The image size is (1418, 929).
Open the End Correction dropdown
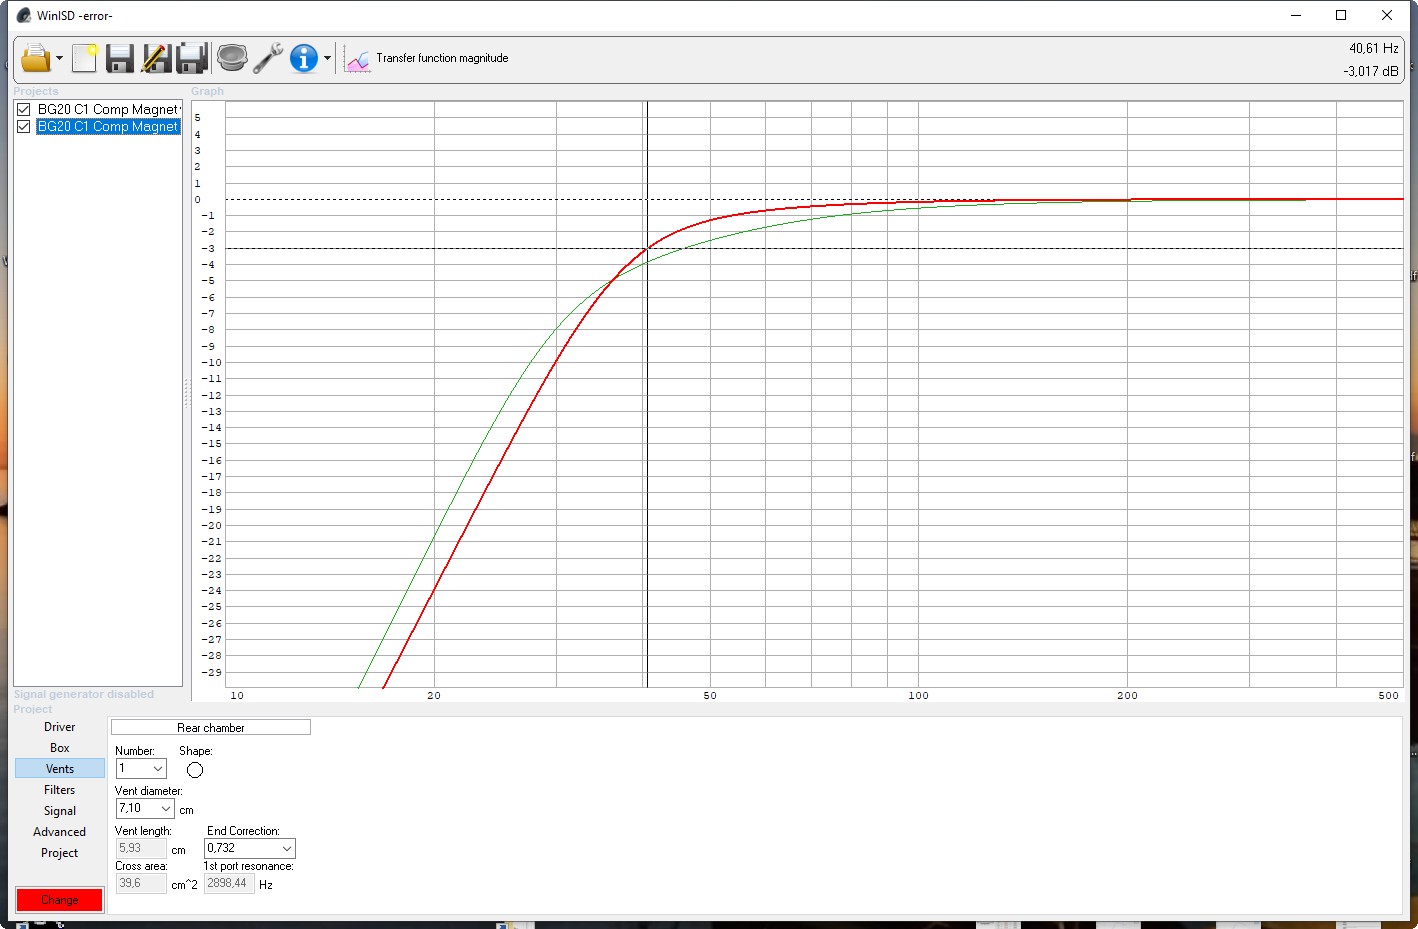tap(286, 849)
